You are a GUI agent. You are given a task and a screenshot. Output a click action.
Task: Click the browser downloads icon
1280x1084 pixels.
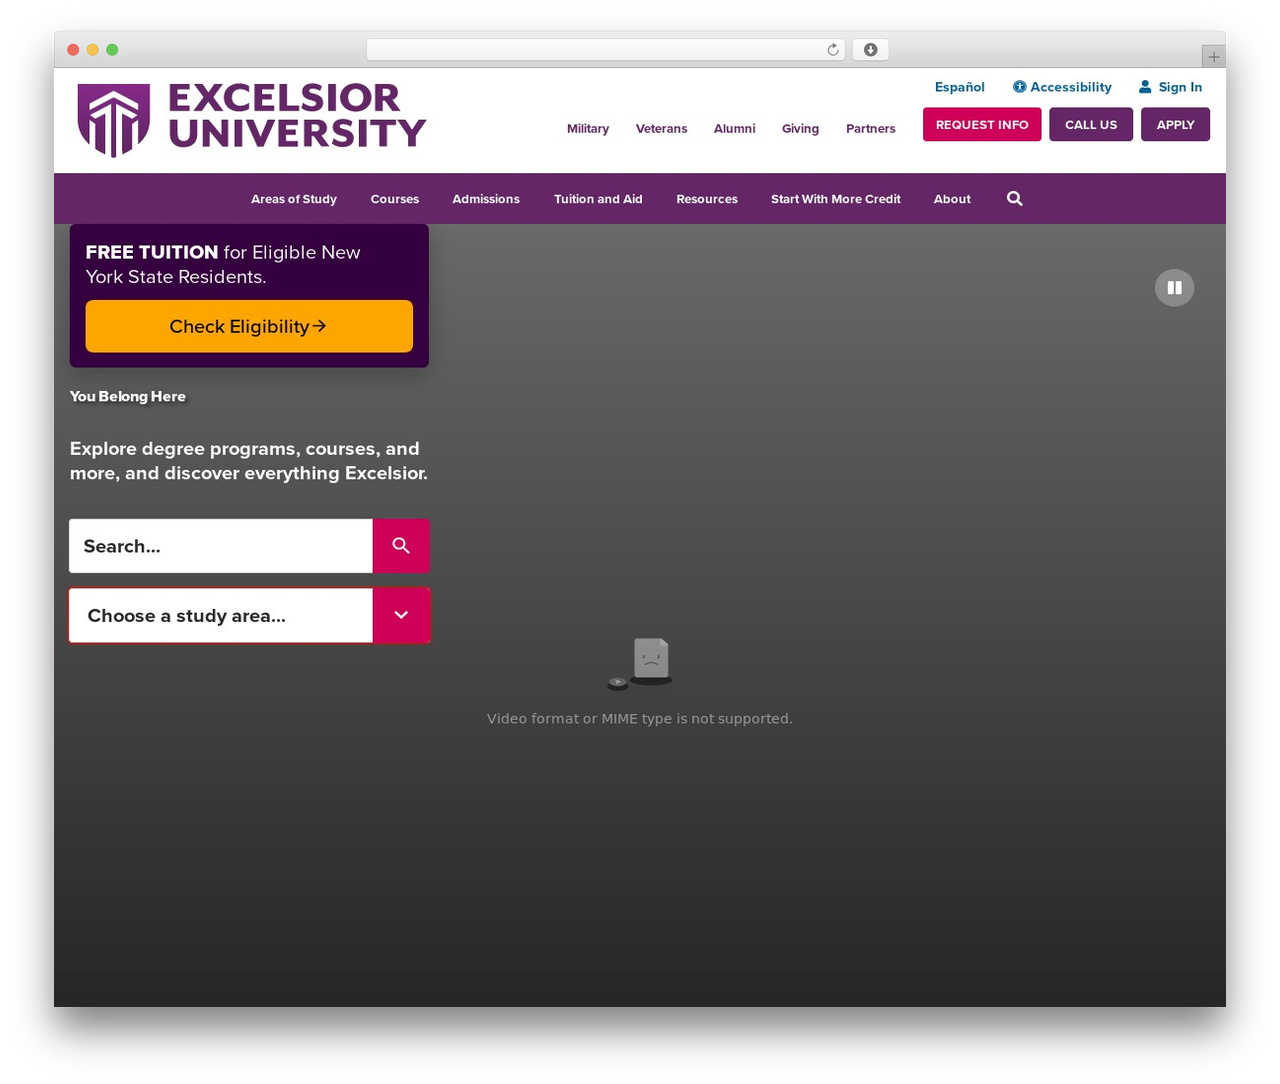point(871,50)
